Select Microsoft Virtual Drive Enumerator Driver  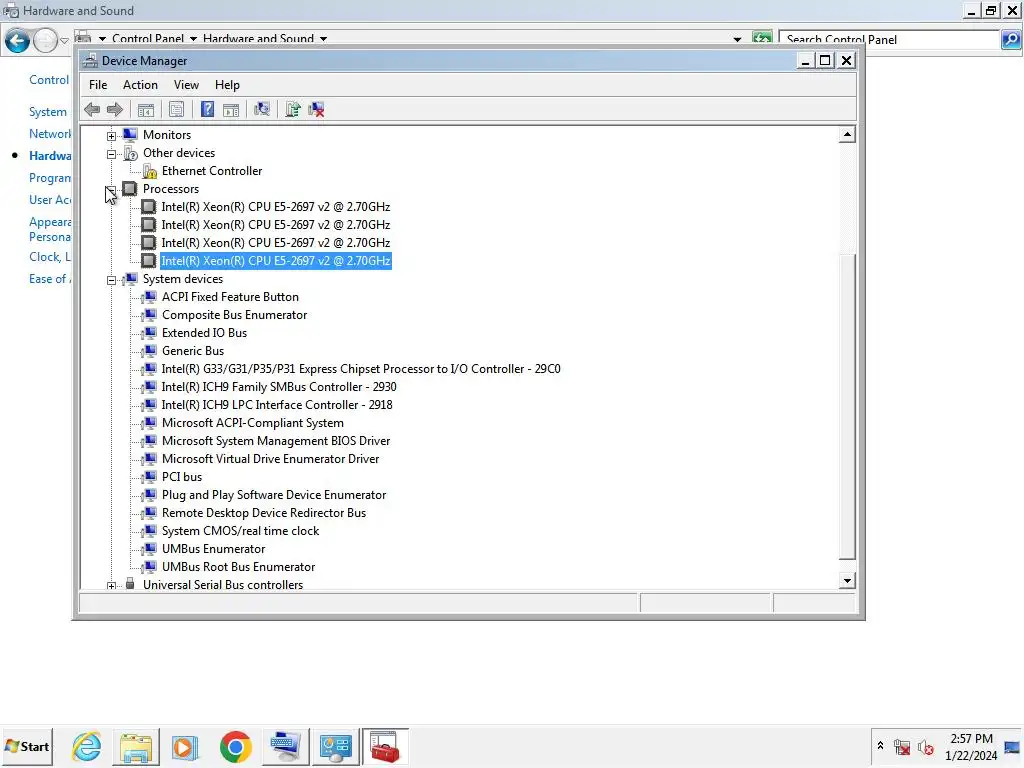click(270, 459)
